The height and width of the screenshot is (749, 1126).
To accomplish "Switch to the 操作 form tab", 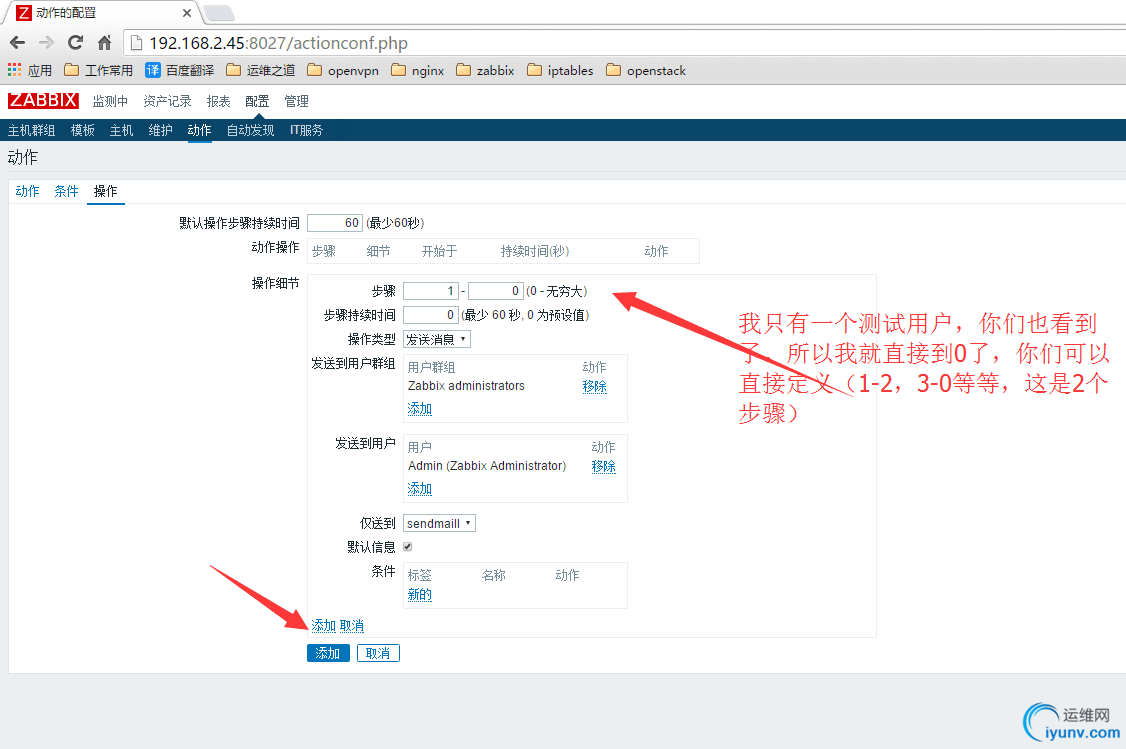I will point(106,191).
